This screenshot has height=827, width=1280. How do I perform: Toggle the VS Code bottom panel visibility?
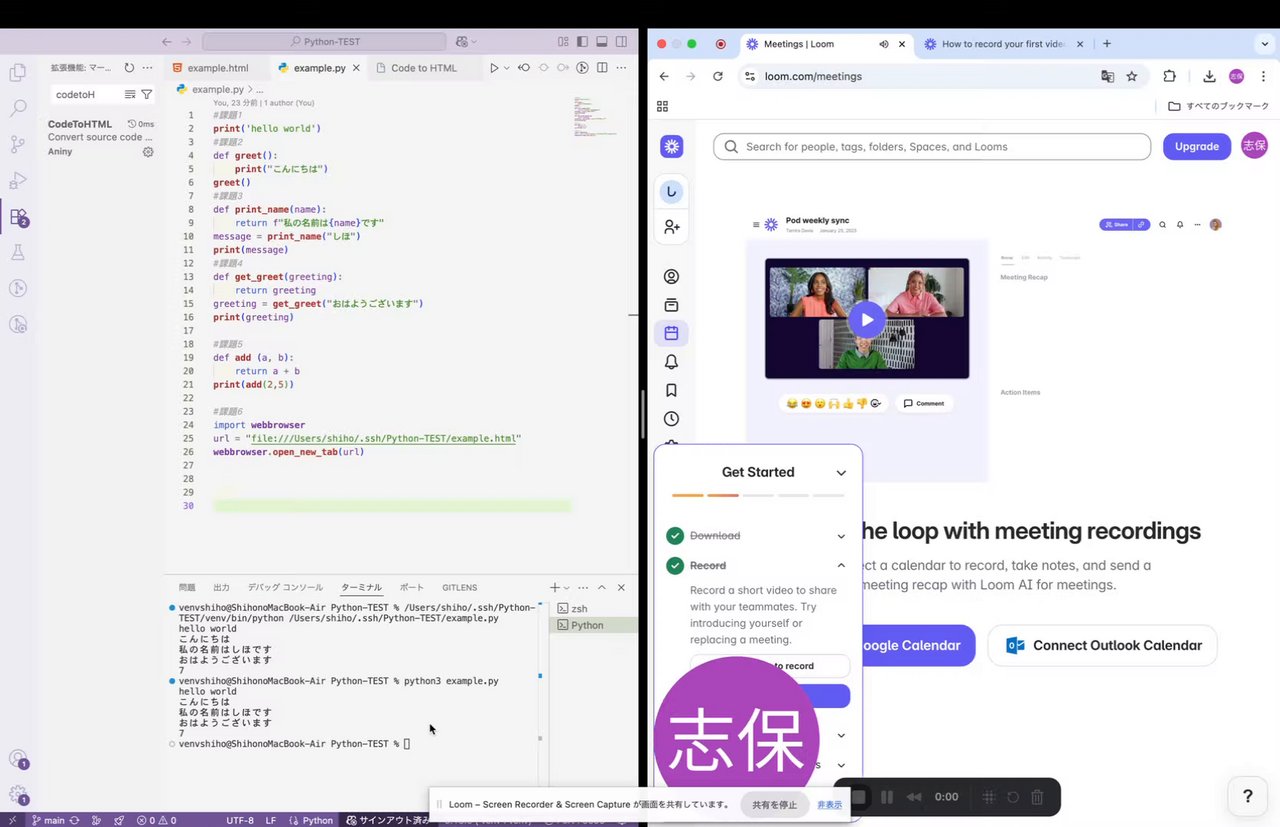click(x=602, y=42)
